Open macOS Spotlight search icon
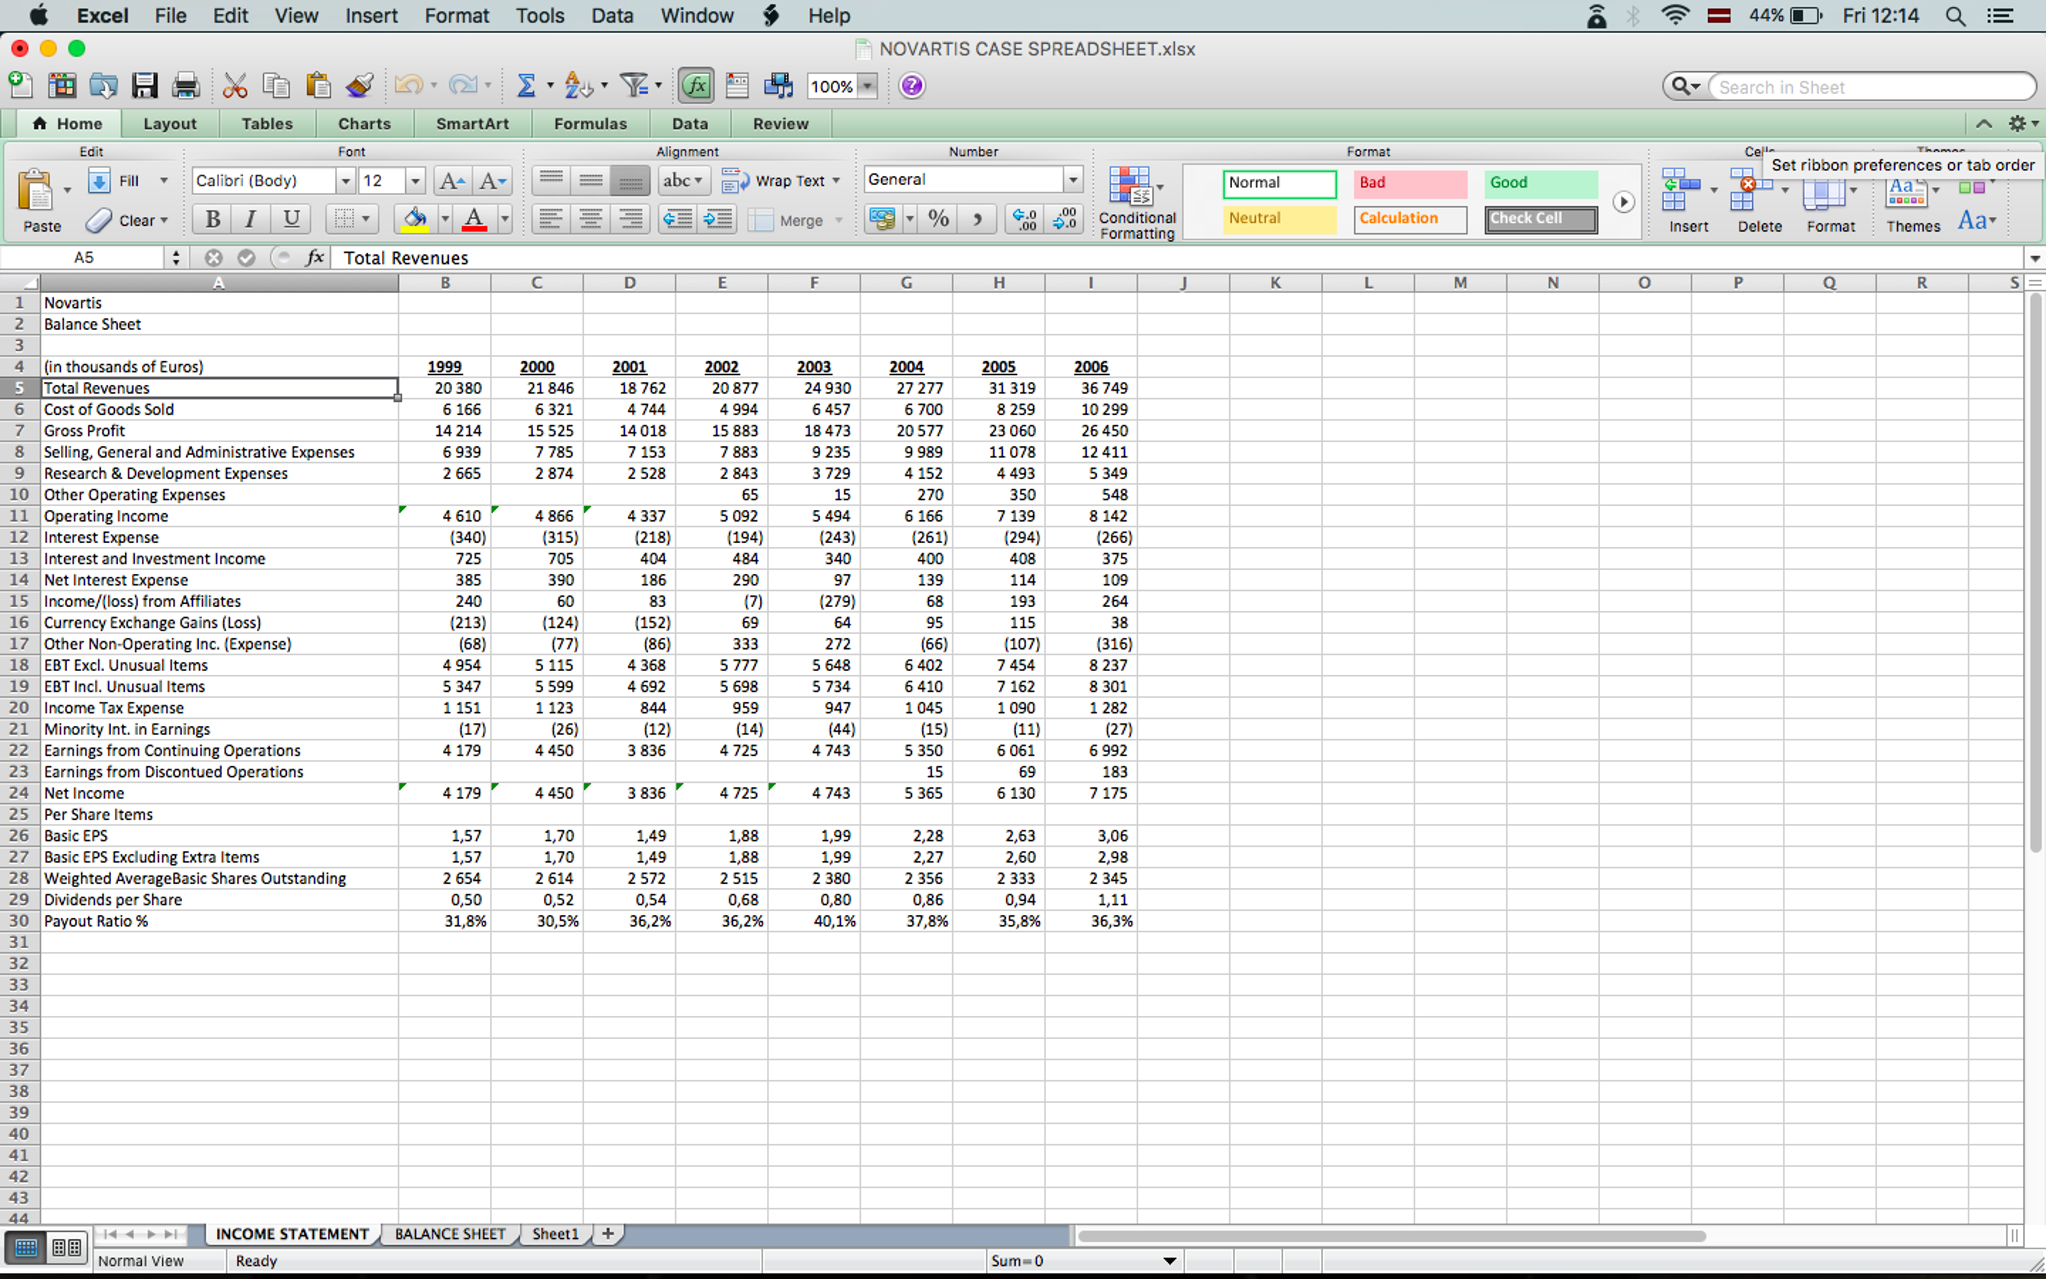Viewport: 2046px width, 1279px height. coord(1955,16)
